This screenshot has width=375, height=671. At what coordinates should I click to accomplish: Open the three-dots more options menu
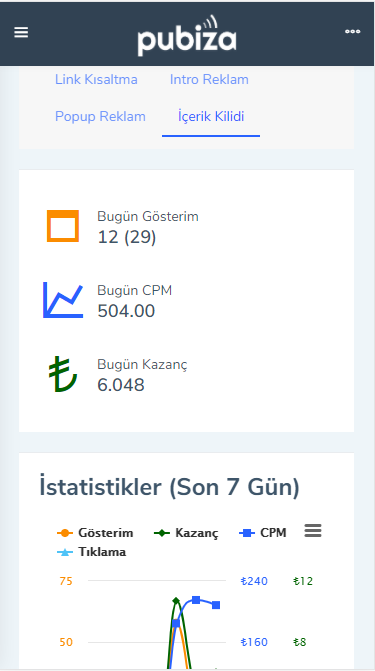click(x=352, y=32)
